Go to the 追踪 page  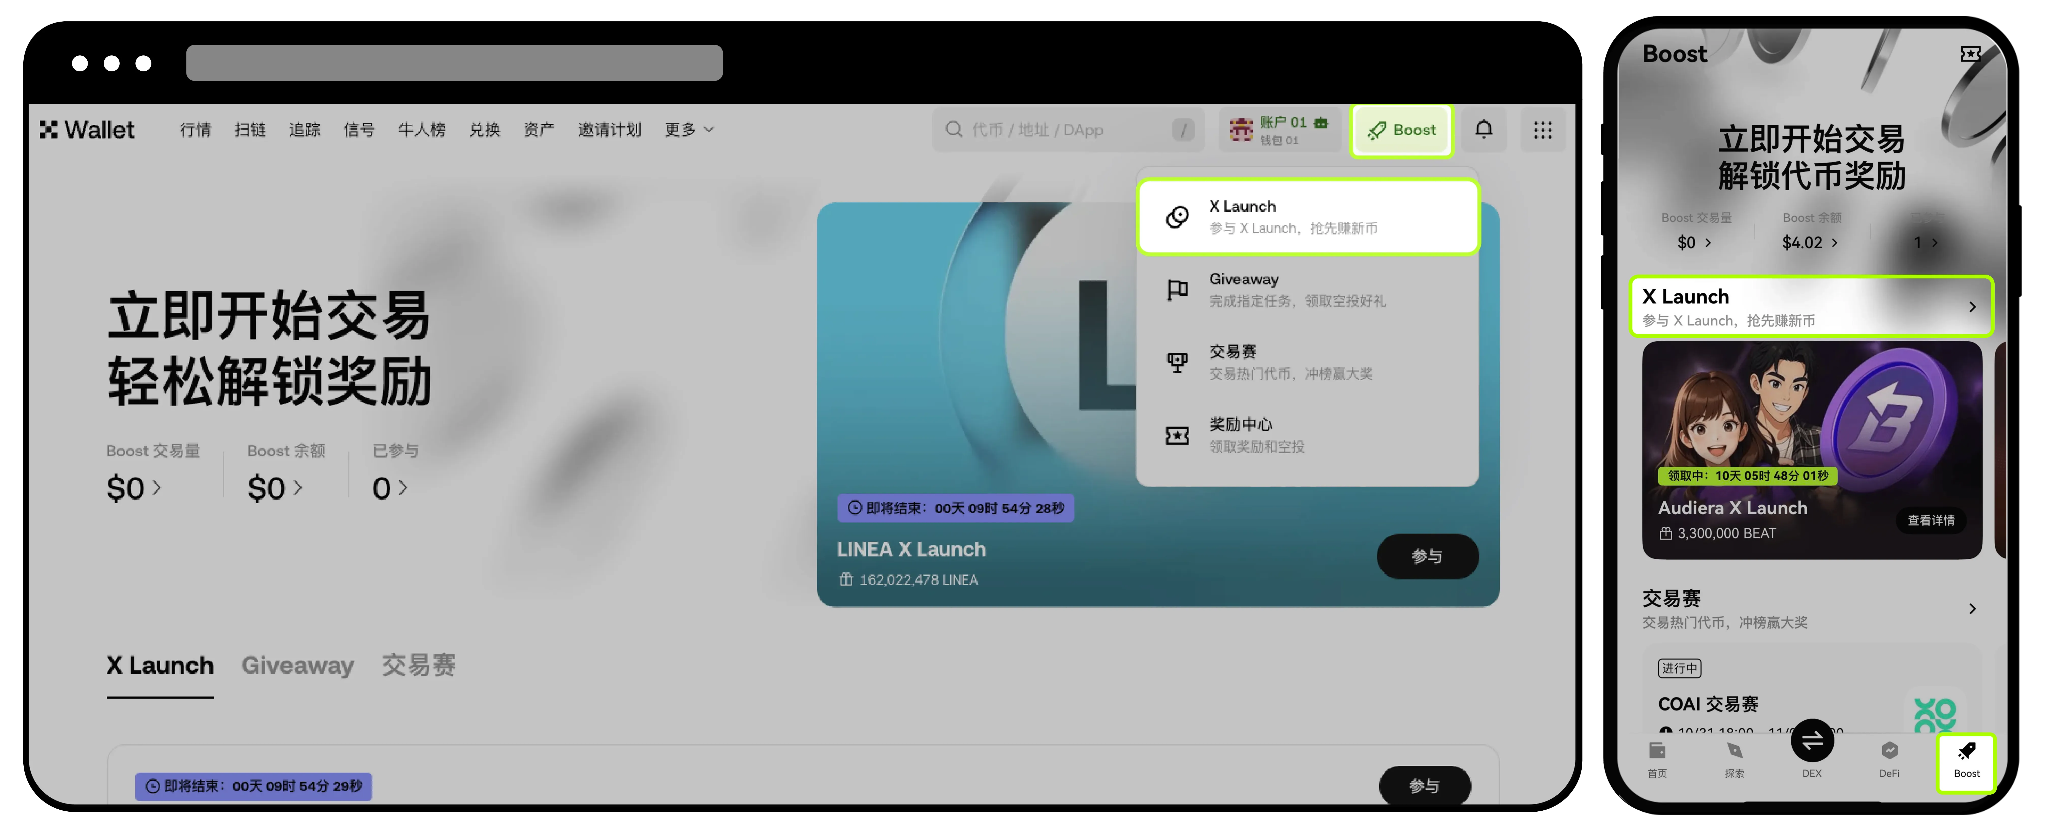click(x=305, y=130)
